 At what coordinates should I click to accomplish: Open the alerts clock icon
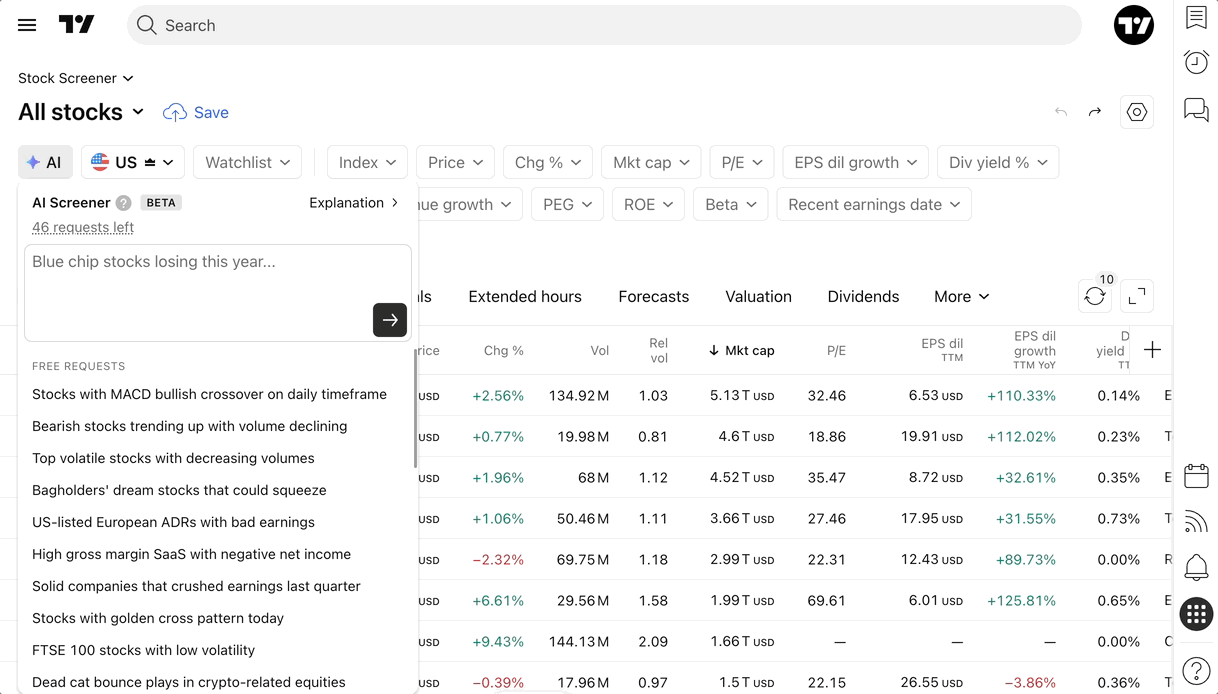(x=1196, y=62)
